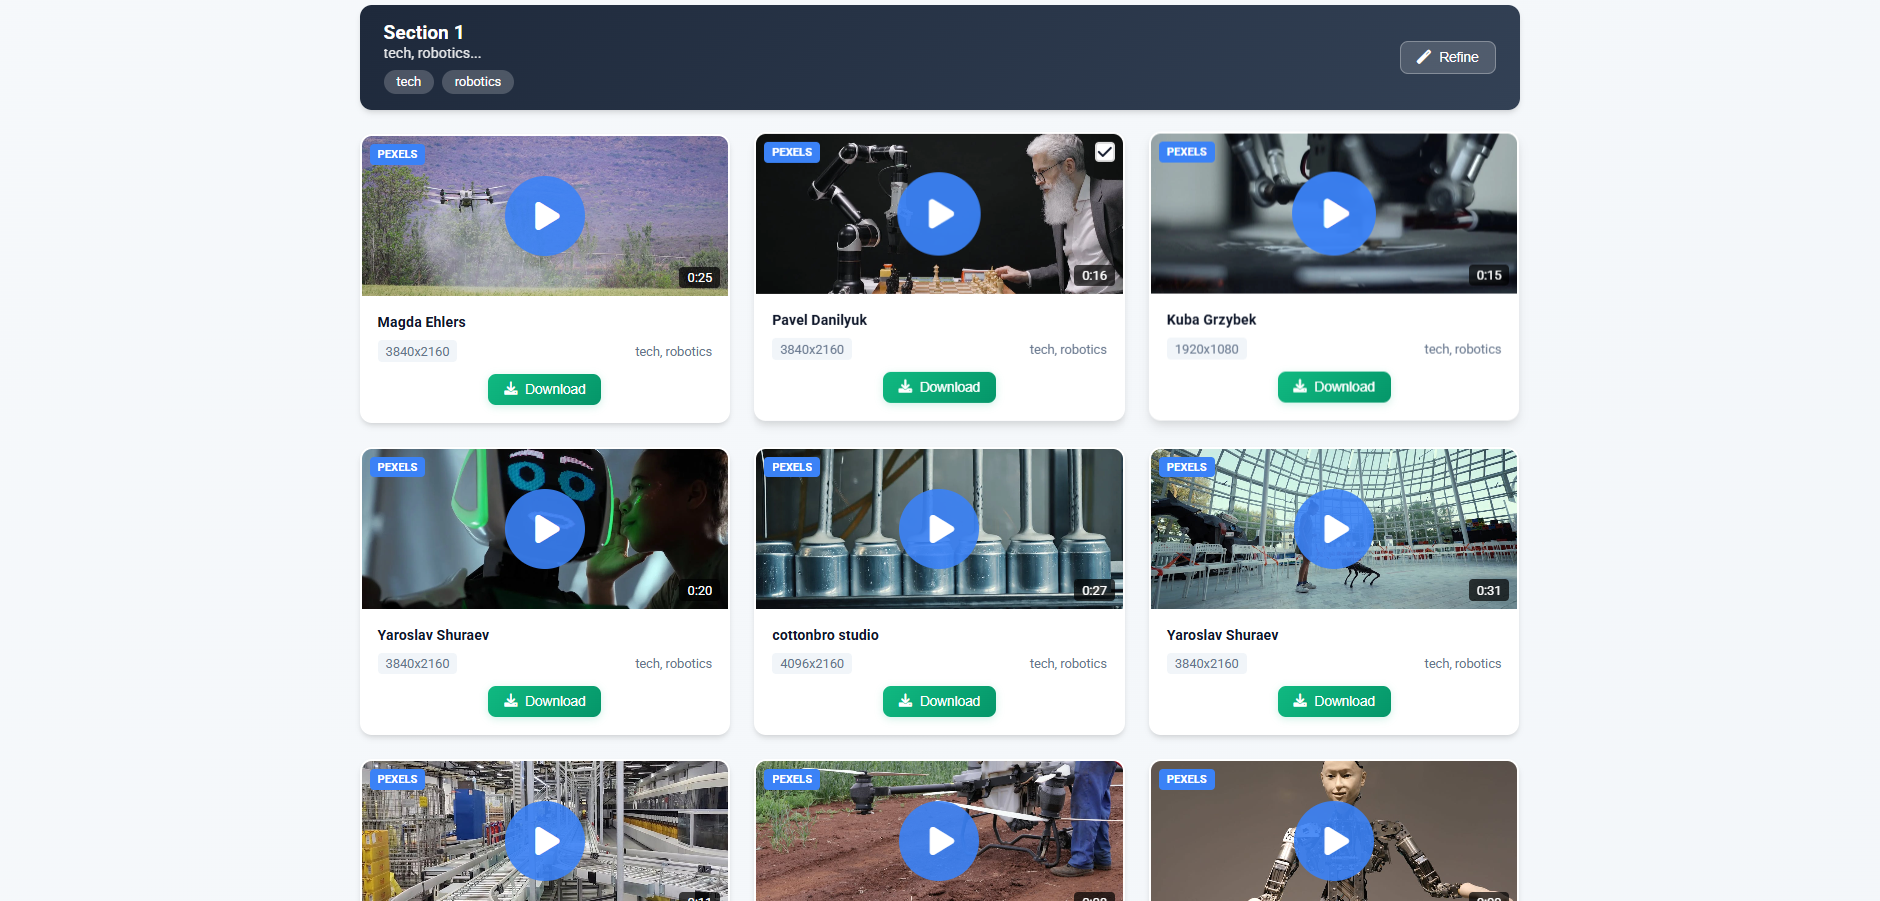Open the Refine dialog

pyautogui.click(x=1447, y=57)
